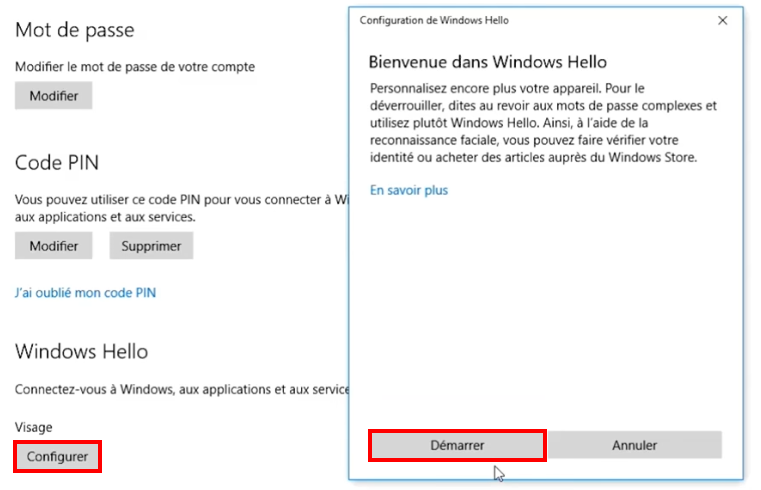Close the Windows Hello configuration dialog

click(722, 20)
